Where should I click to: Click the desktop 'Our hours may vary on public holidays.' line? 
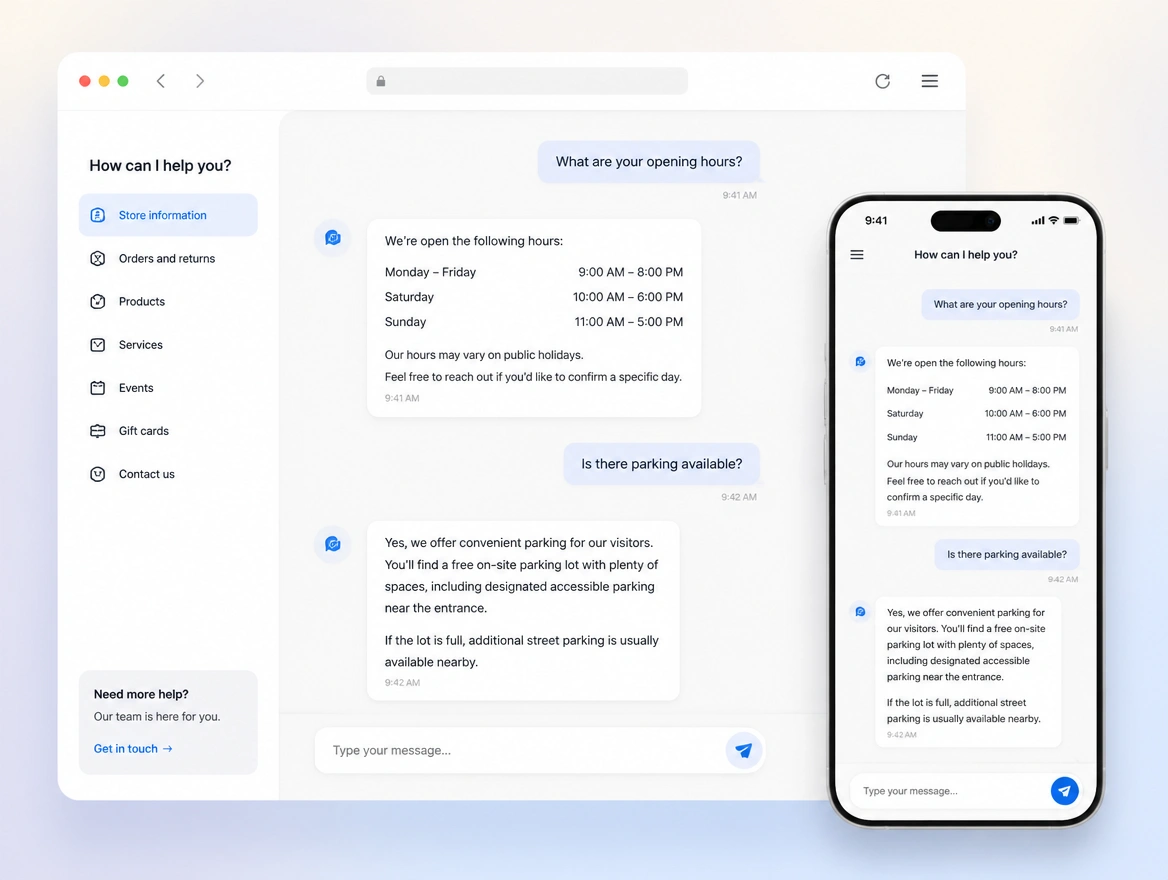pyautogui.click(x=484, y=355)
